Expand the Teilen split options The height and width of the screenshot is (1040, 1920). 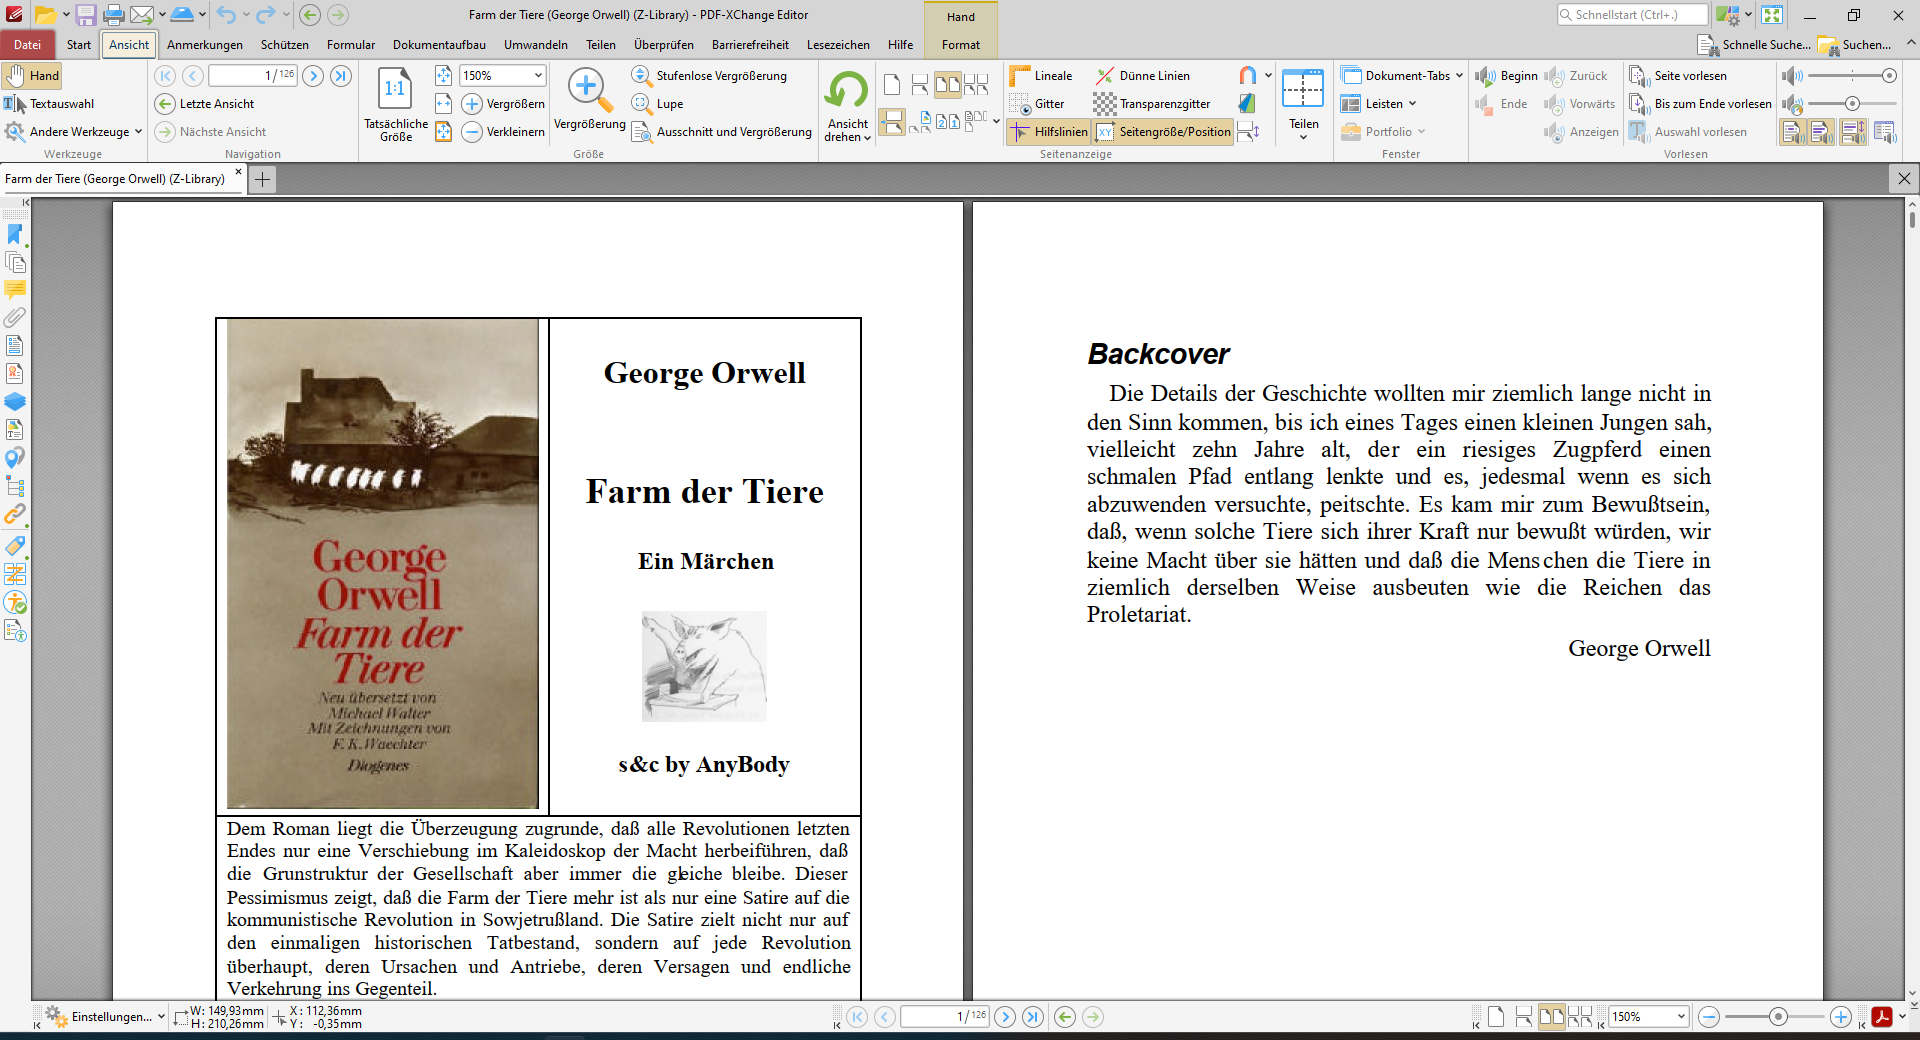[1303, 131]
